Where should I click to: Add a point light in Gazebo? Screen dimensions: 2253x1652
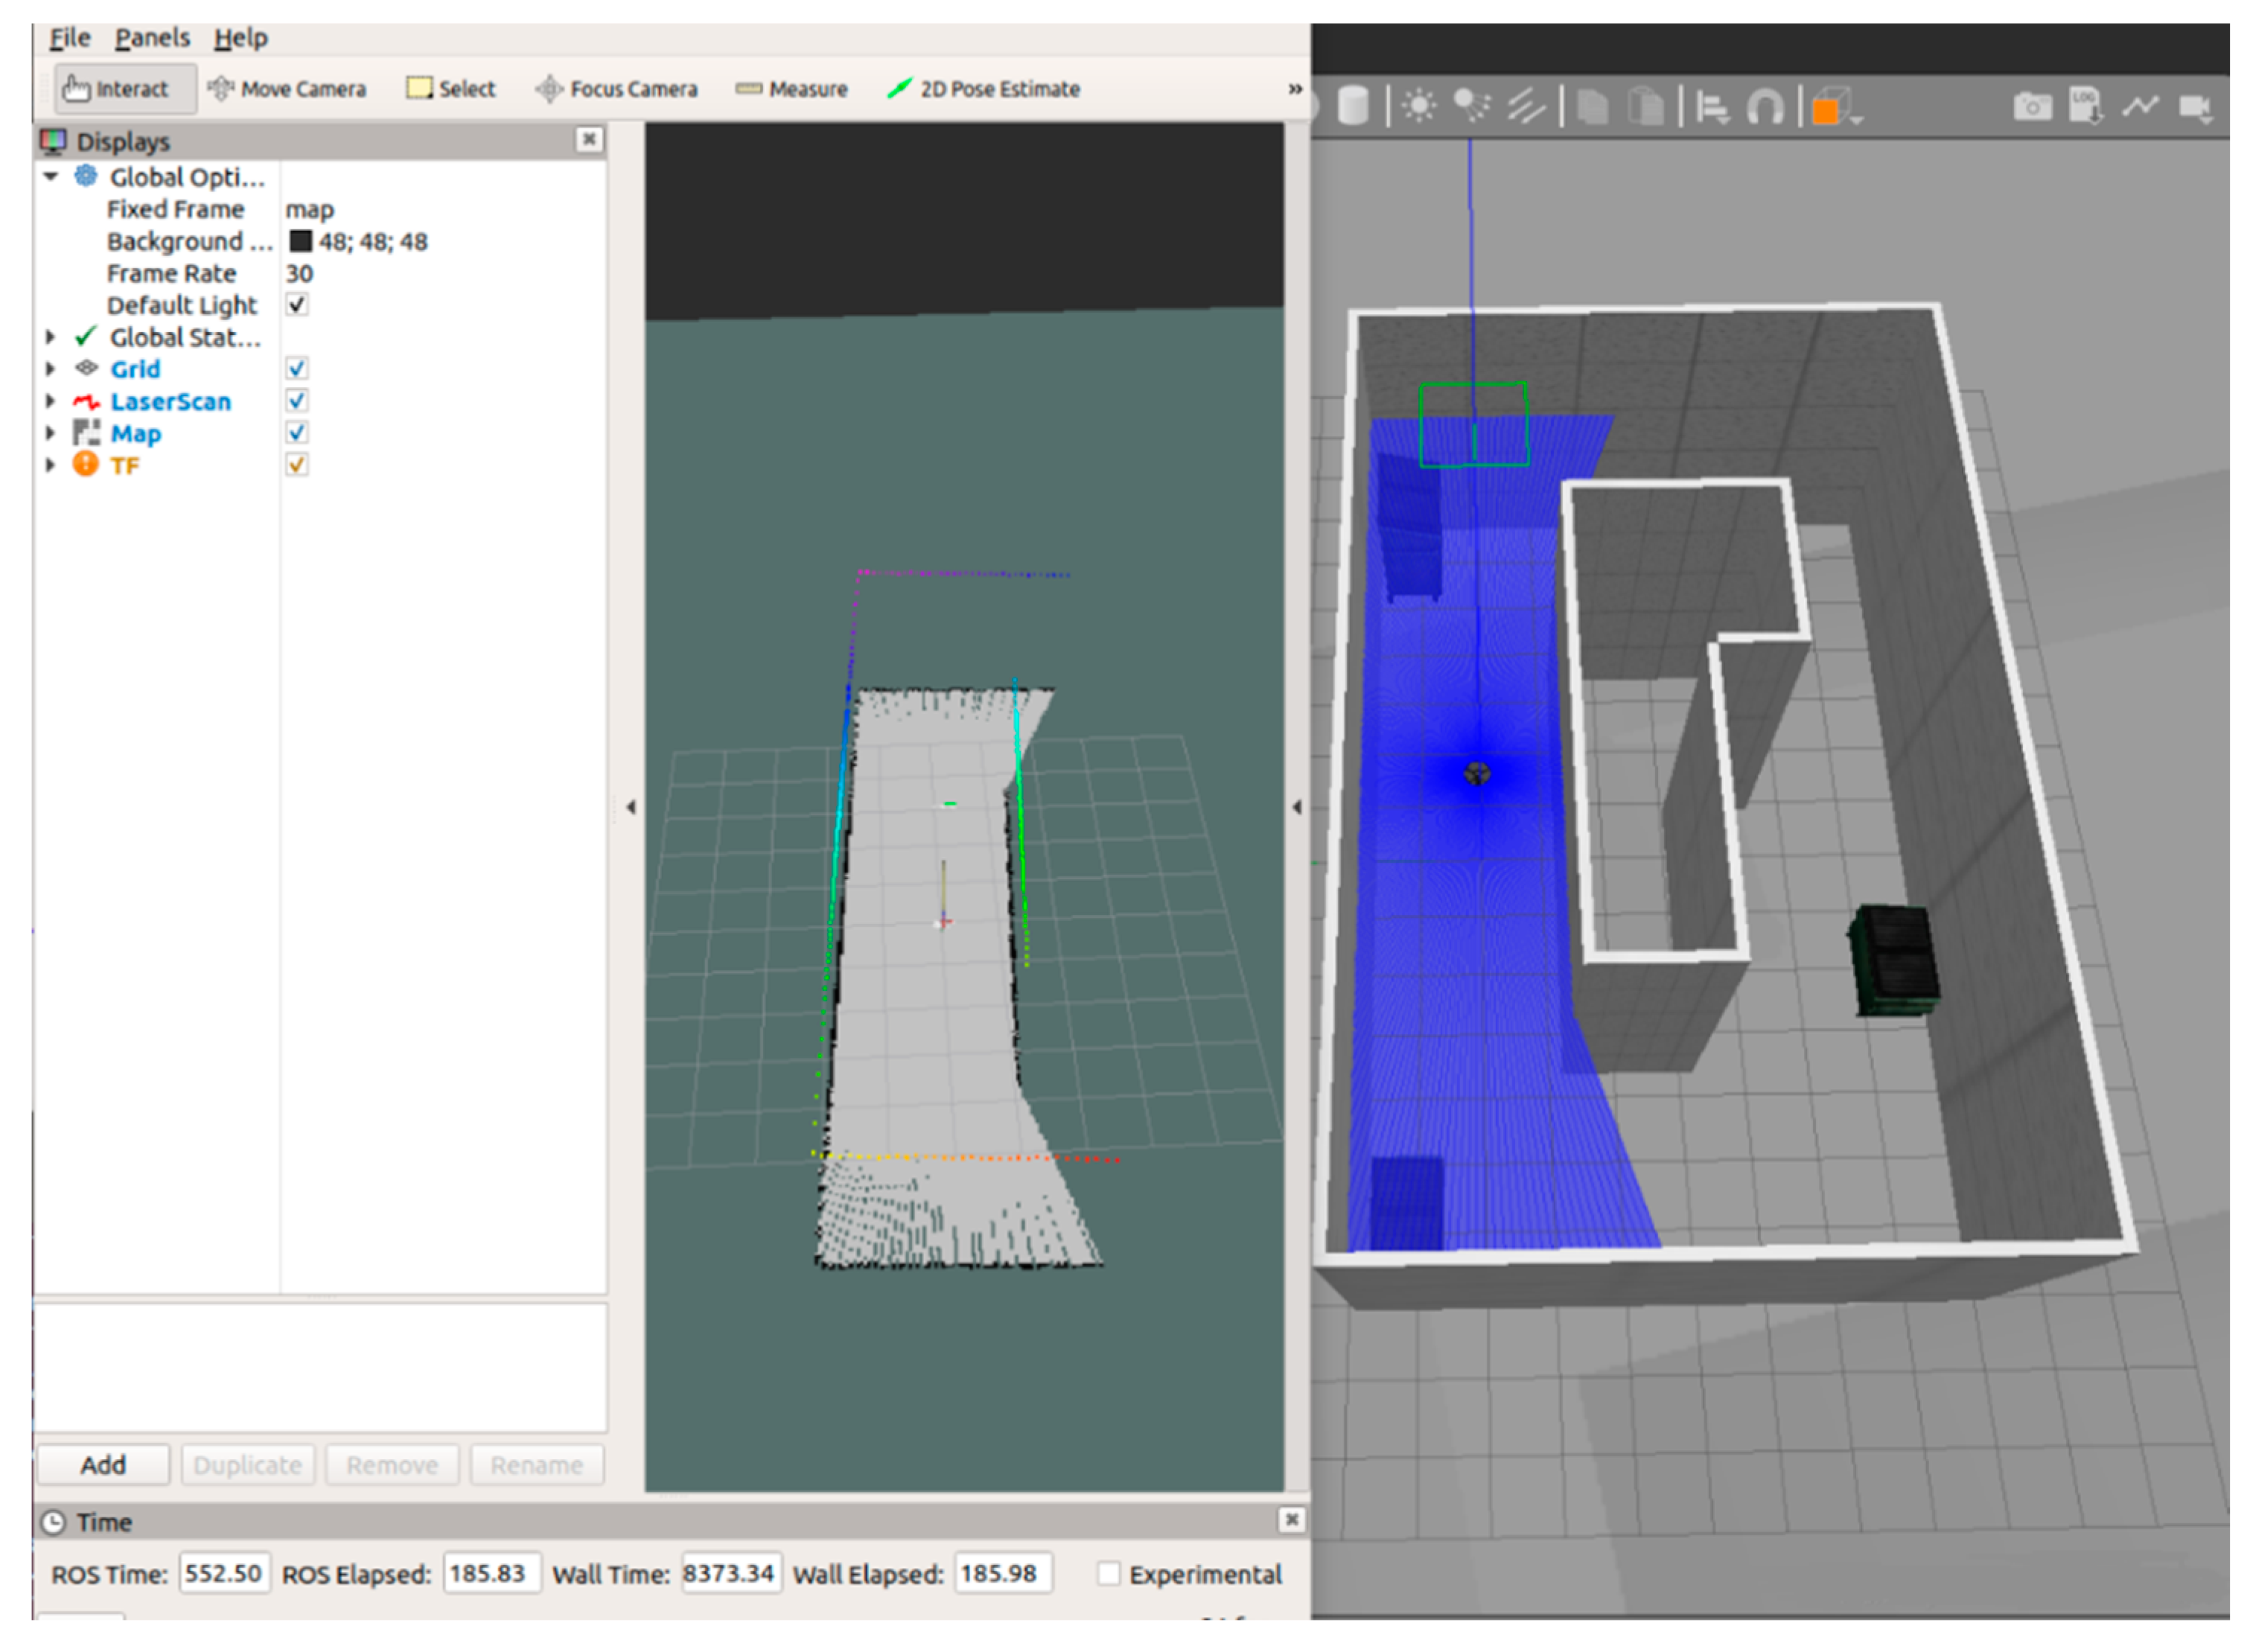pos(1418,106)
